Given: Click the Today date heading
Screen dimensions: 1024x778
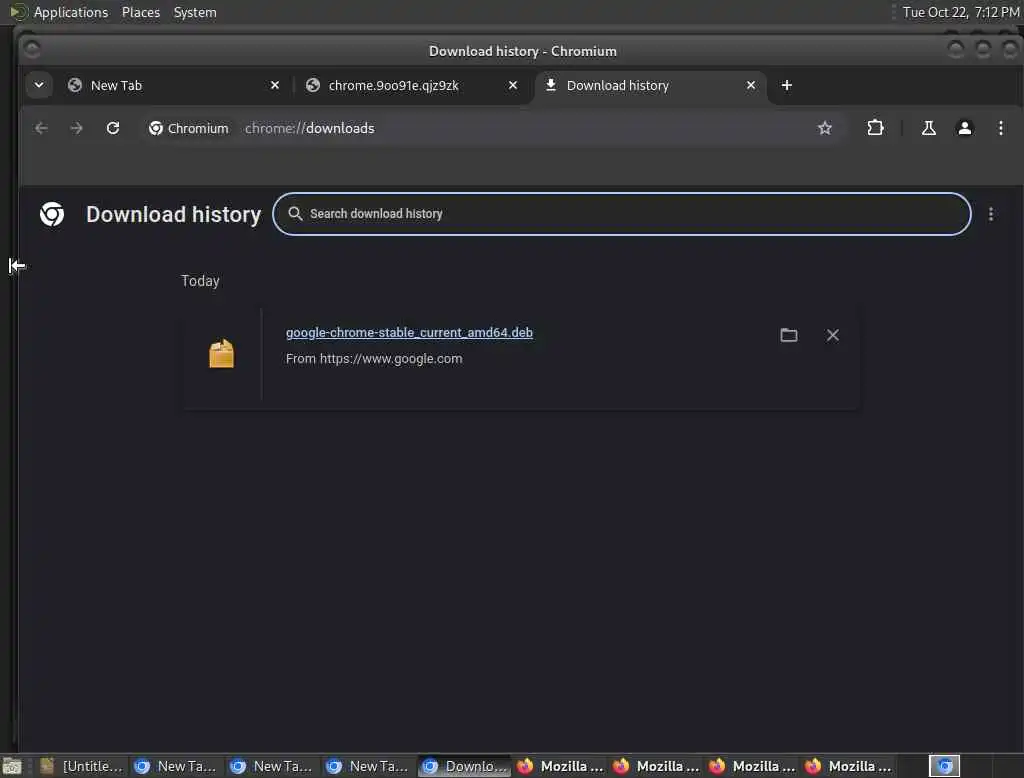Looking at the screenshot, I should [200, 281].
